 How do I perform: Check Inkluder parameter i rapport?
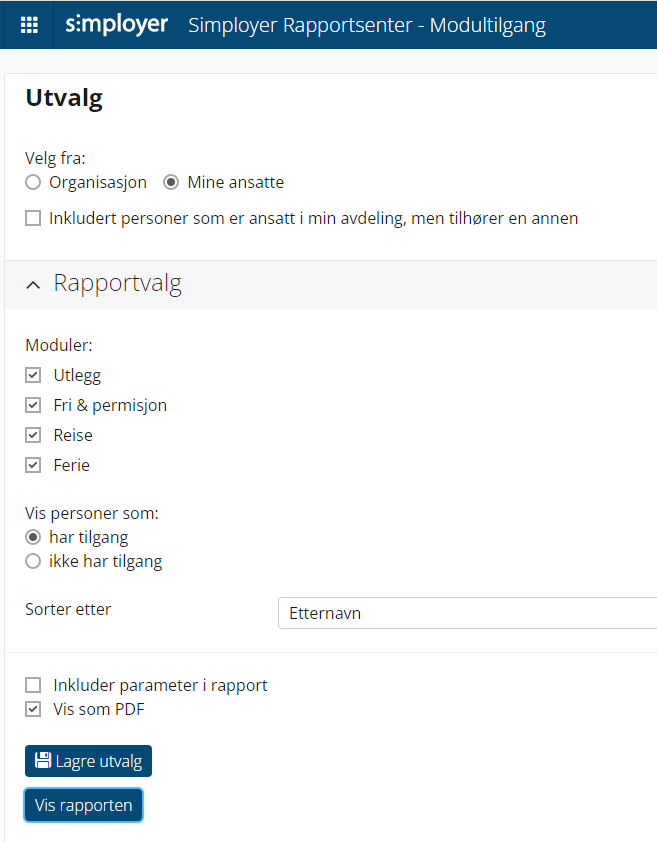click(33, 686)
